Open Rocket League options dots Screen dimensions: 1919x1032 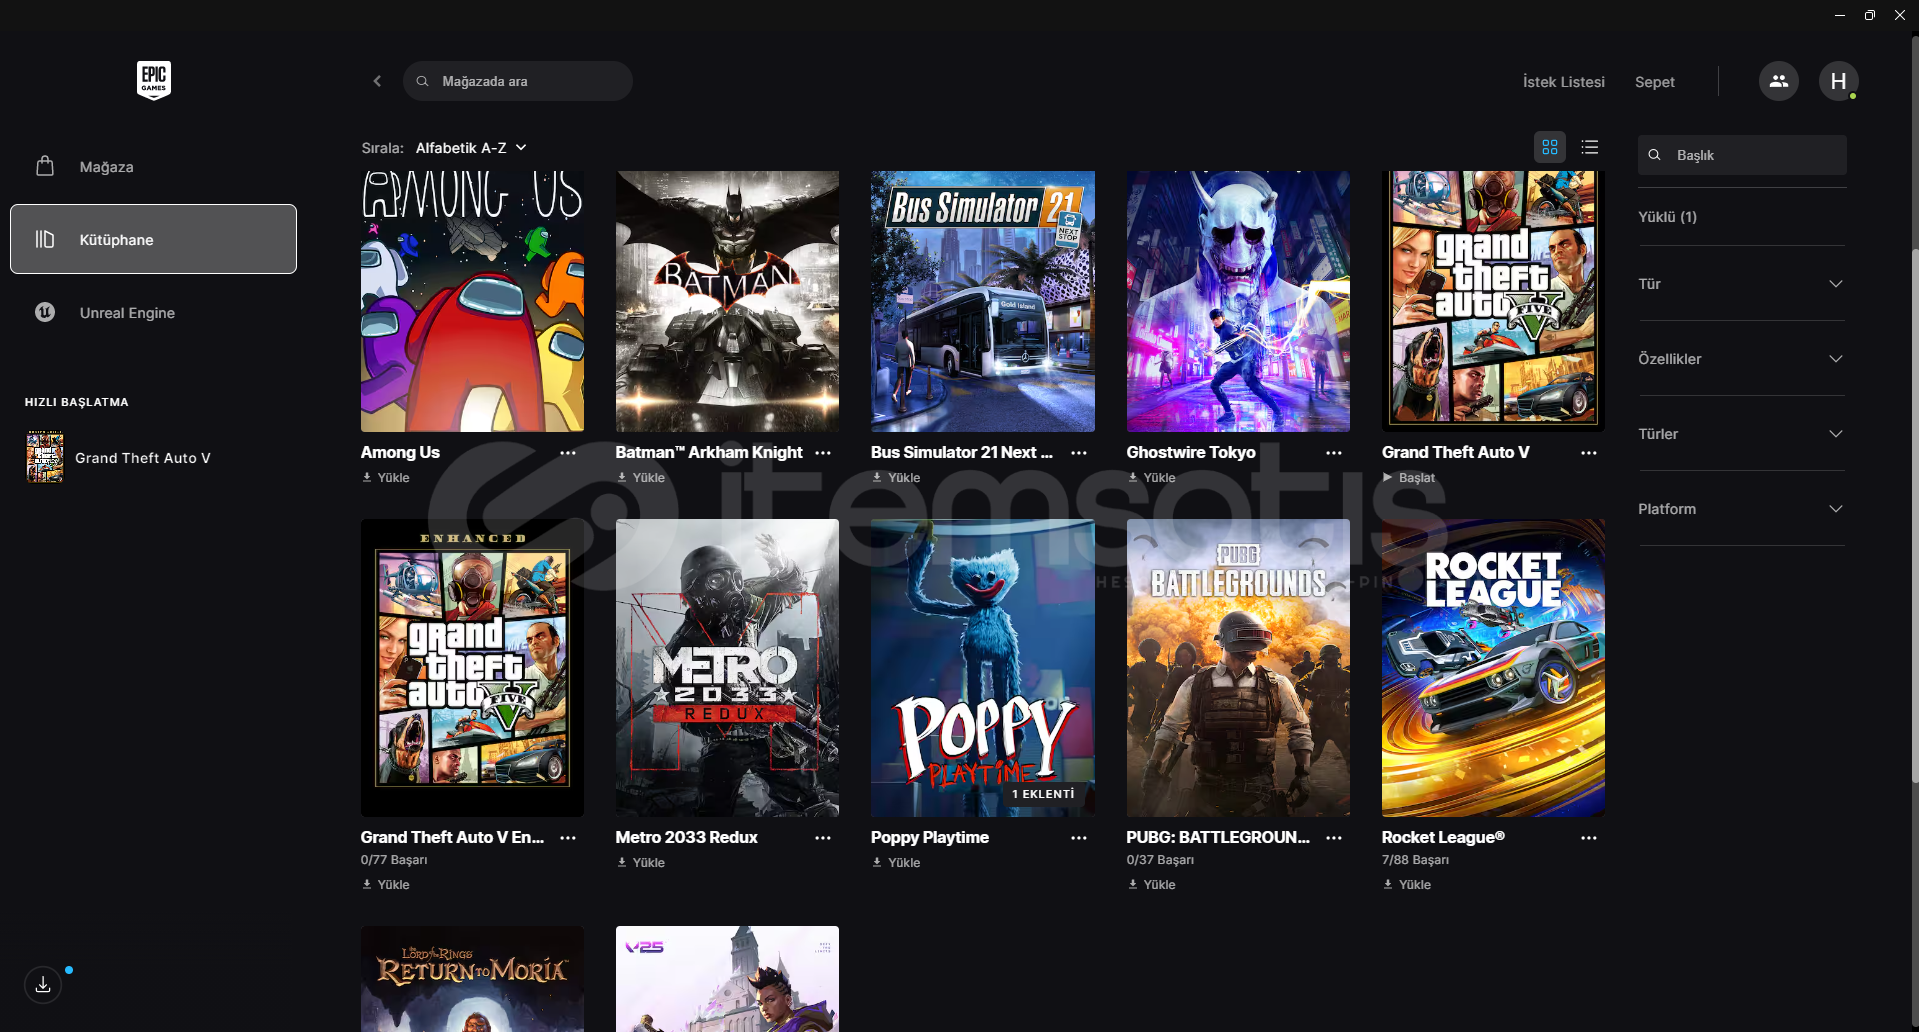(x=1589, y=838)
